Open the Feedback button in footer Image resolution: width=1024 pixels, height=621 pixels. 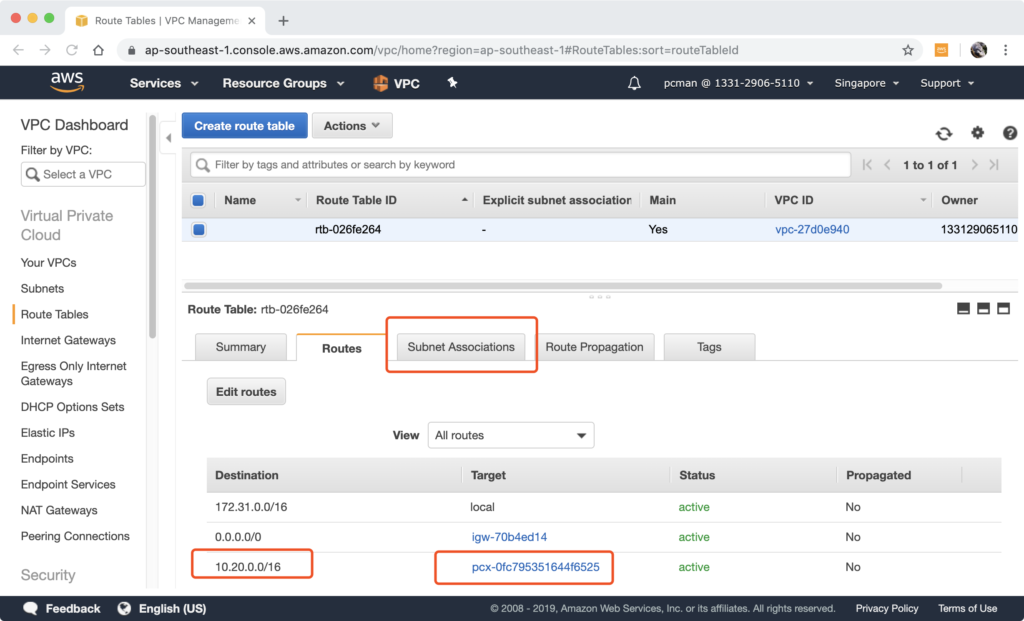[61, 609]
